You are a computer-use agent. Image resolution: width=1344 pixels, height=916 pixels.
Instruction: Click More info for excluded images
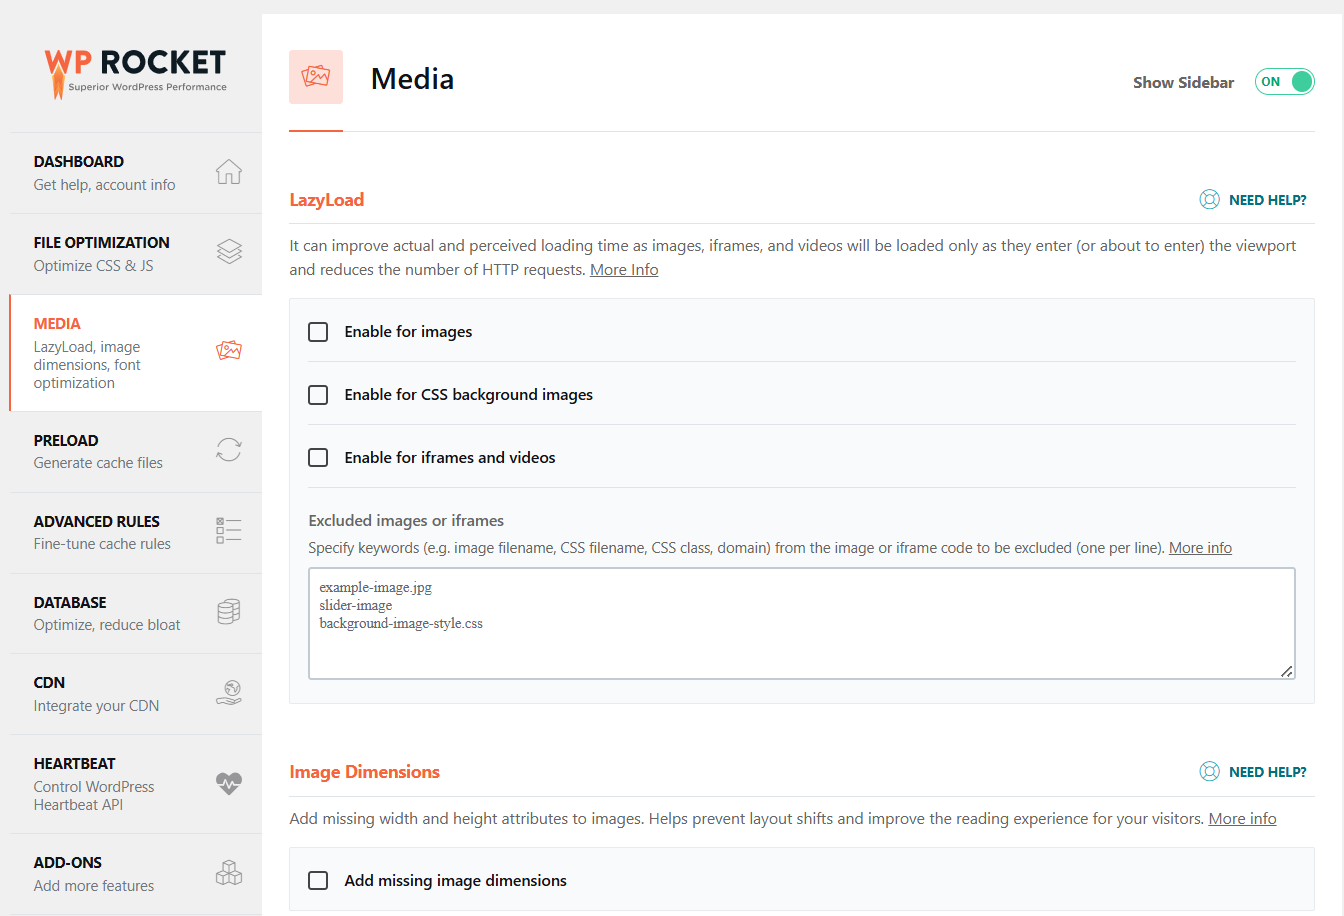1200,547
